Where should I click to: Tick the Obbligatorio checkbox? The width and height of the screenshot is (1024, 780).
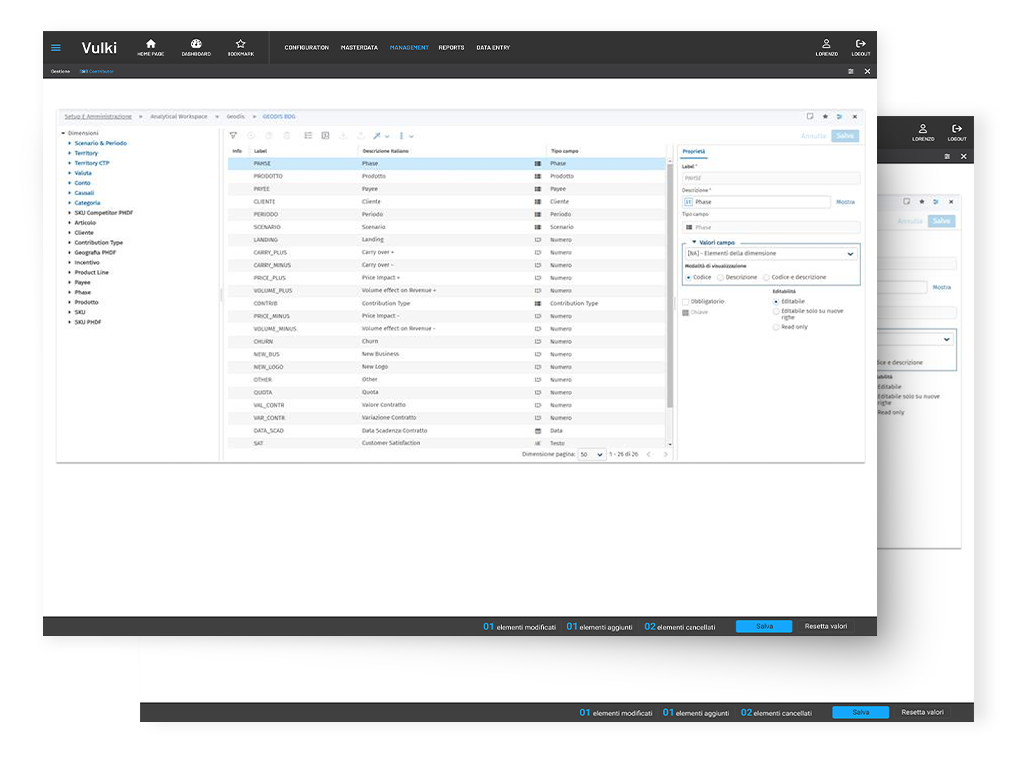pyautogui.click(x=685, y=301)
